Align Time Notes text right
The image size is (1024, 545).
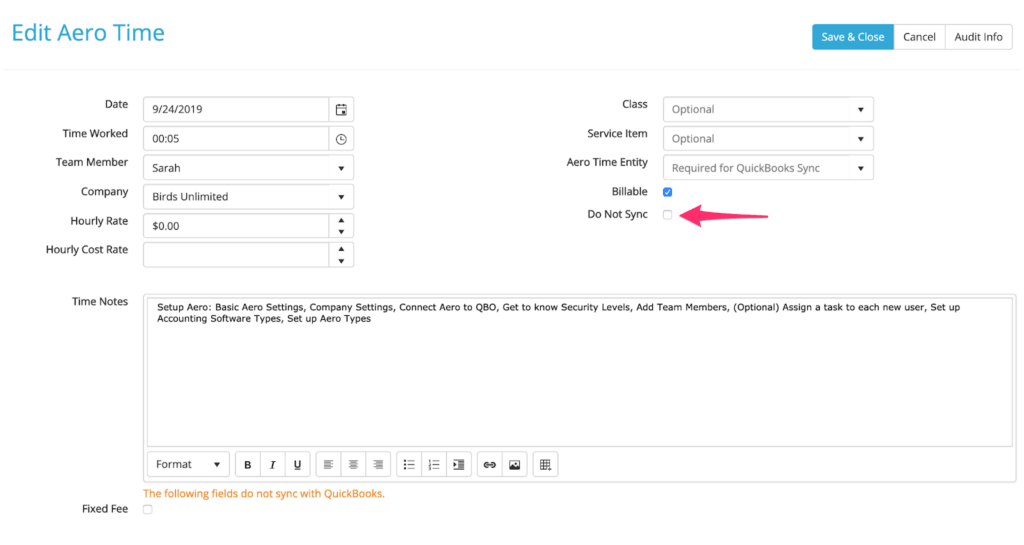tap(378, 465)
